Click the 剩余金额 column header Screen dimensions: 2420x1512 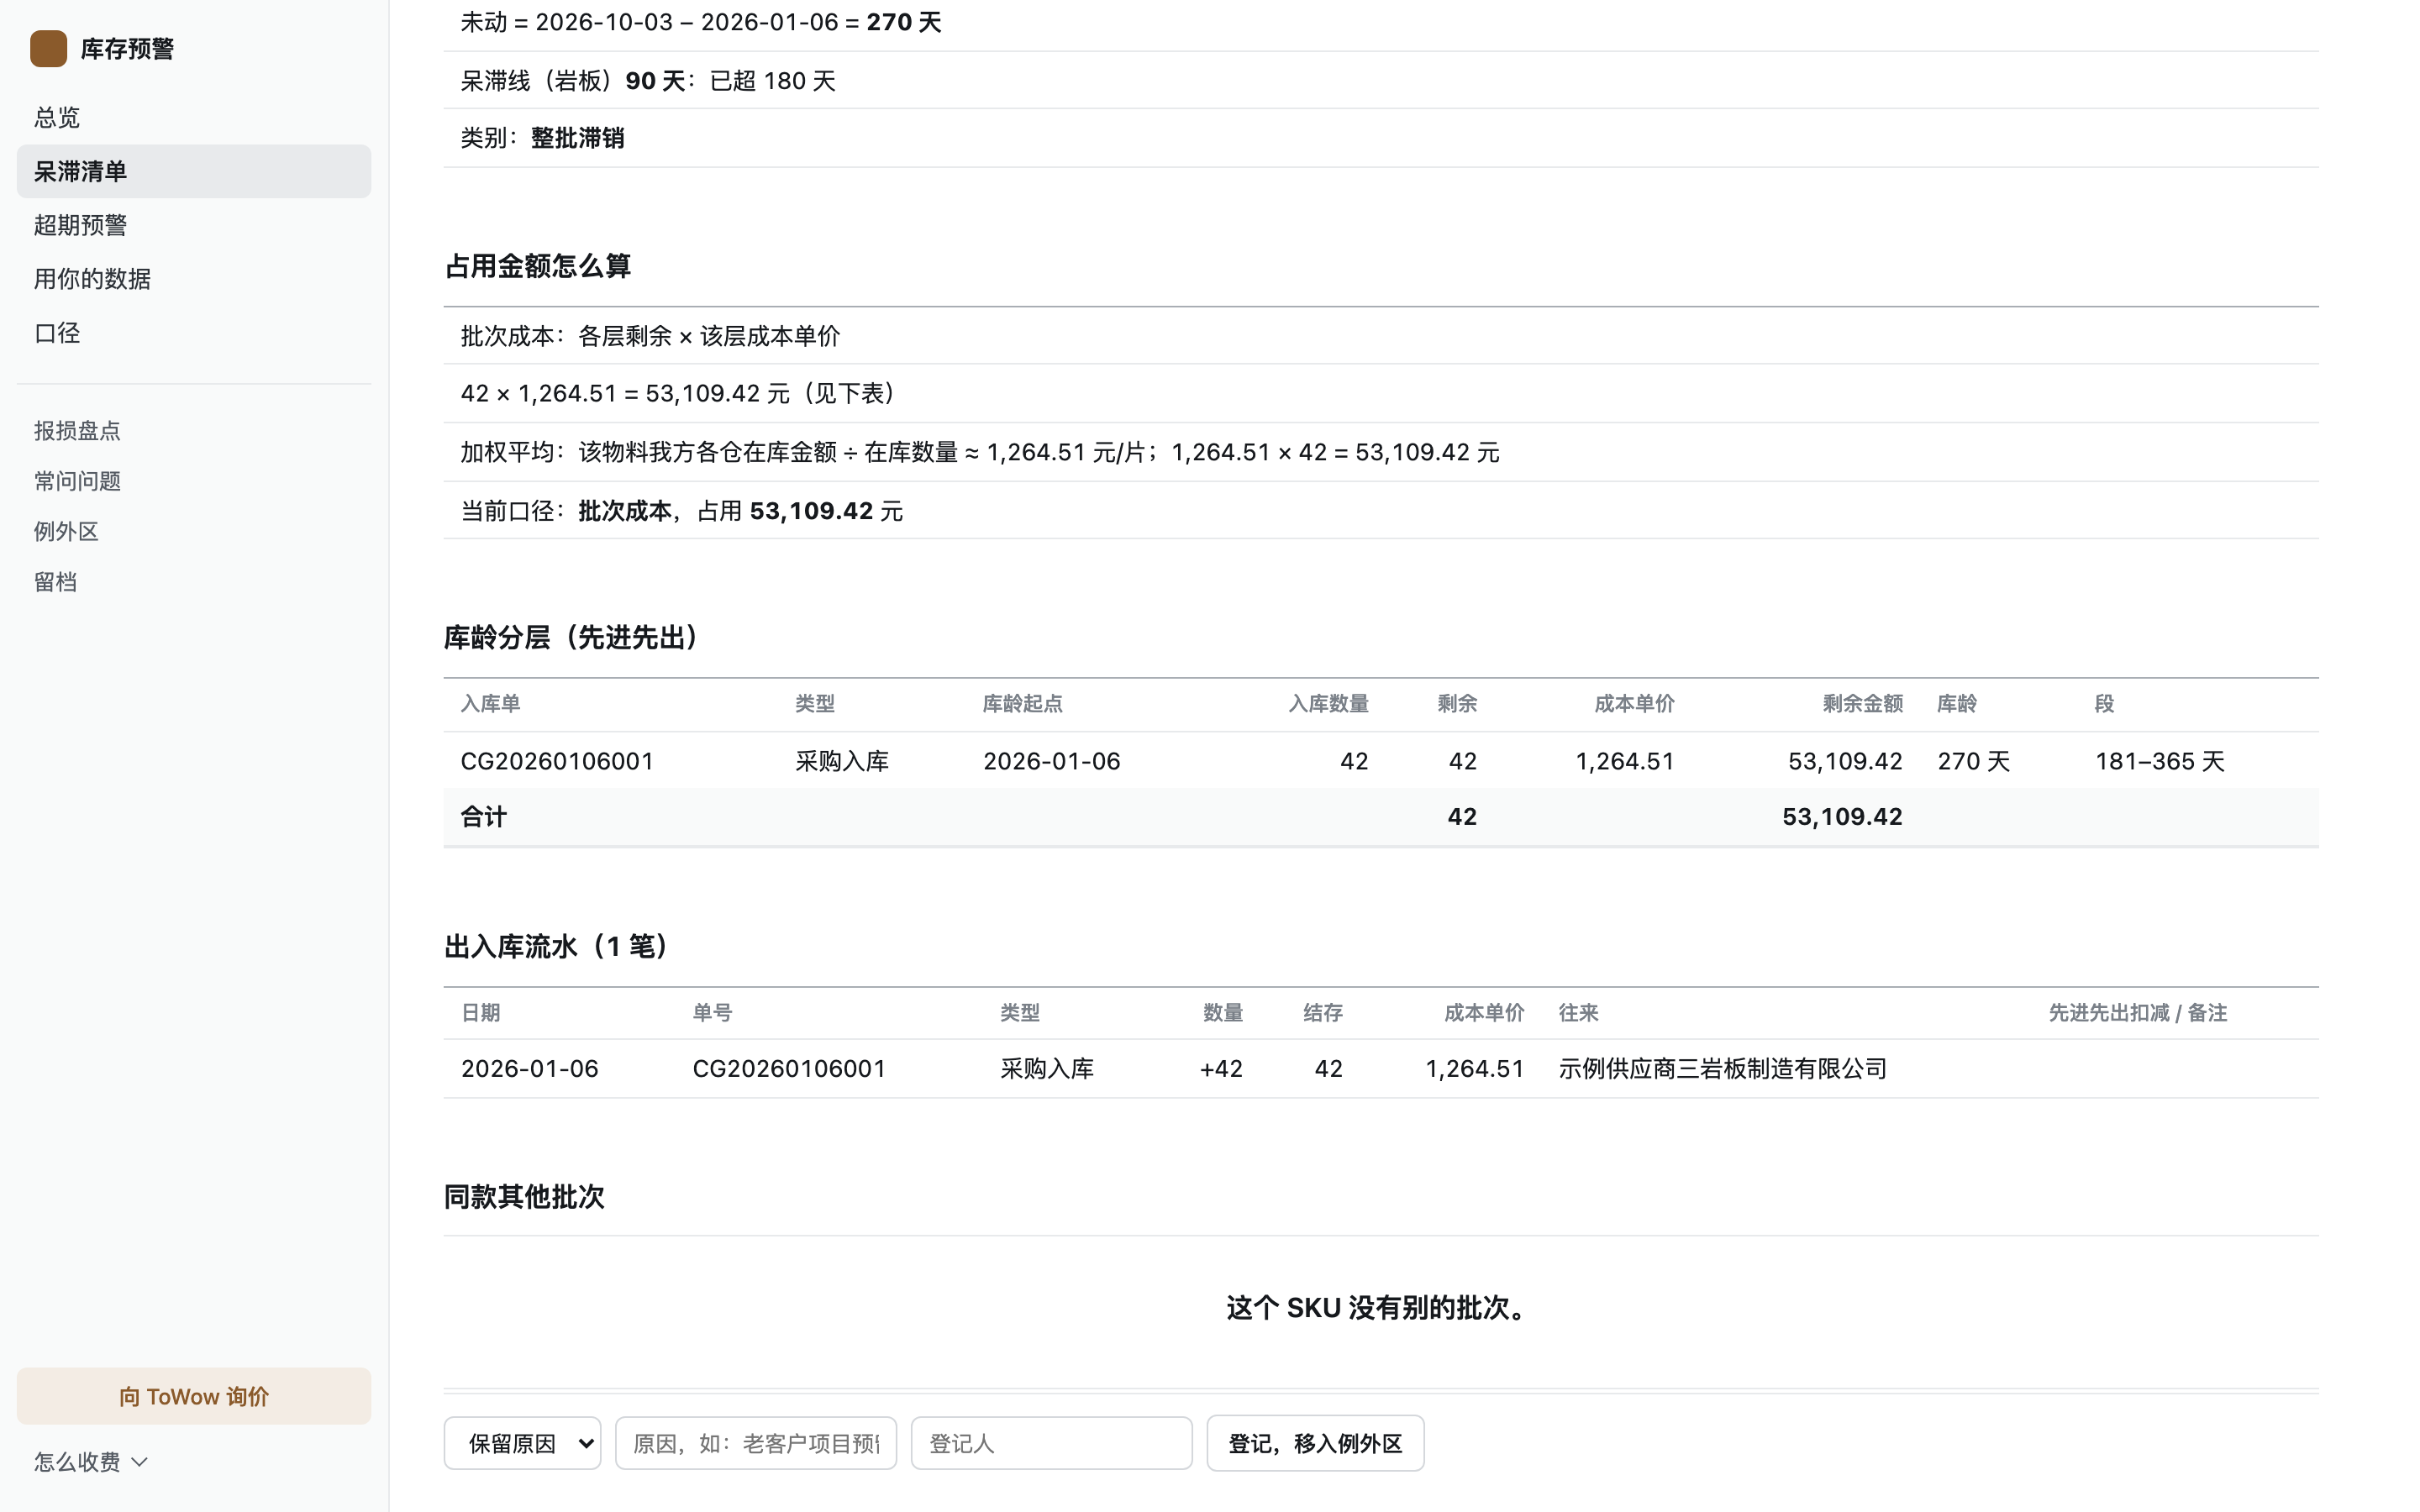click(1862, 703)
